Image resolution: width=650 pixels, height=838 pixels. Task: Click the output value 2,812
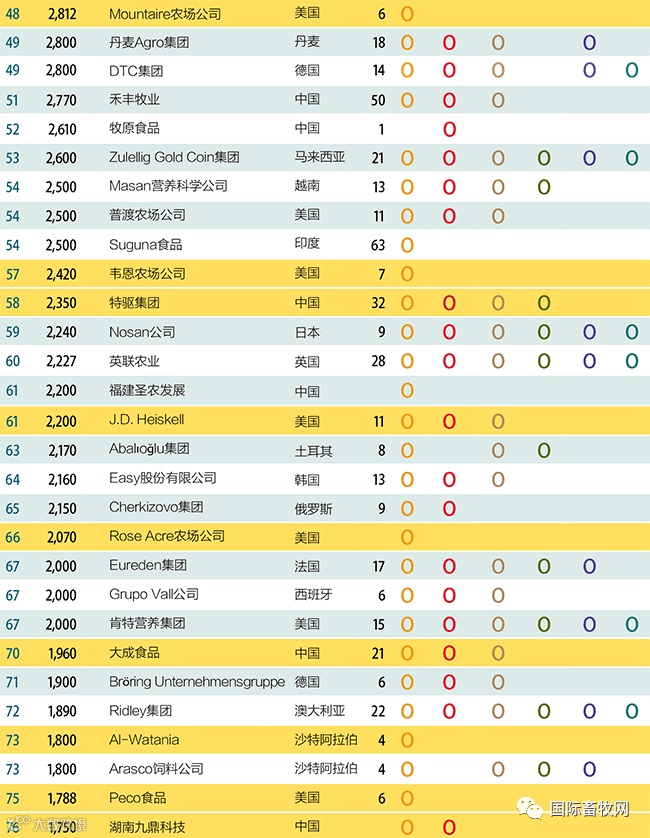point(62,14)
